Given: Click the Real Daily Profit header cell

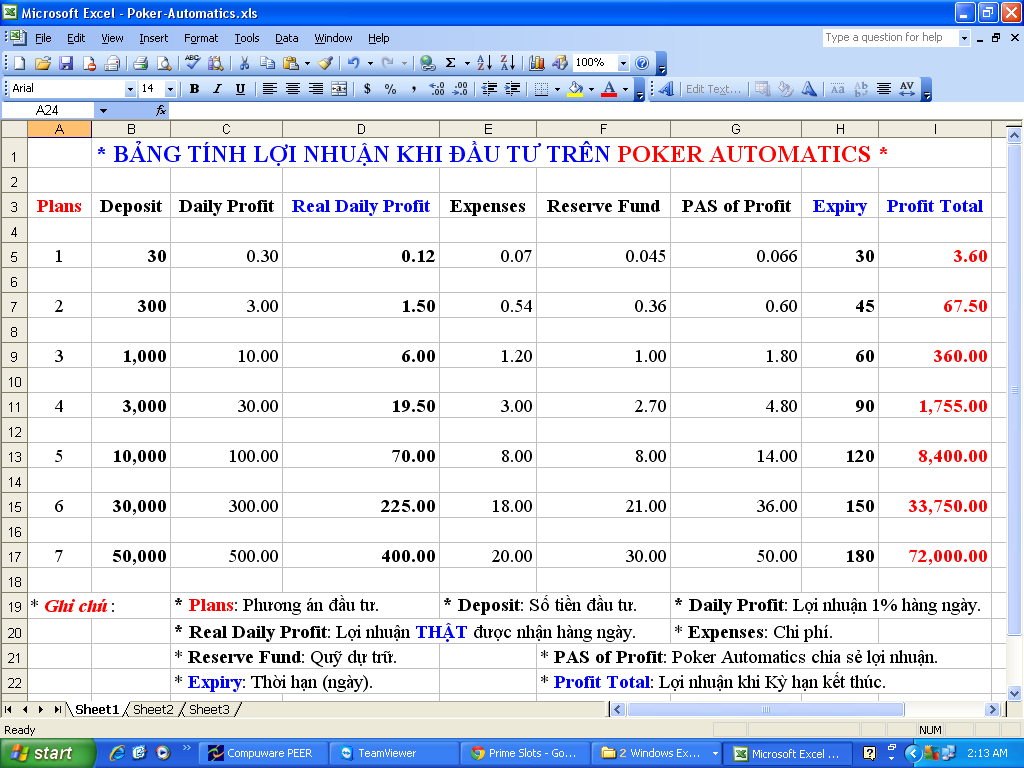Looking at the screenshot, I should (361, 206).
